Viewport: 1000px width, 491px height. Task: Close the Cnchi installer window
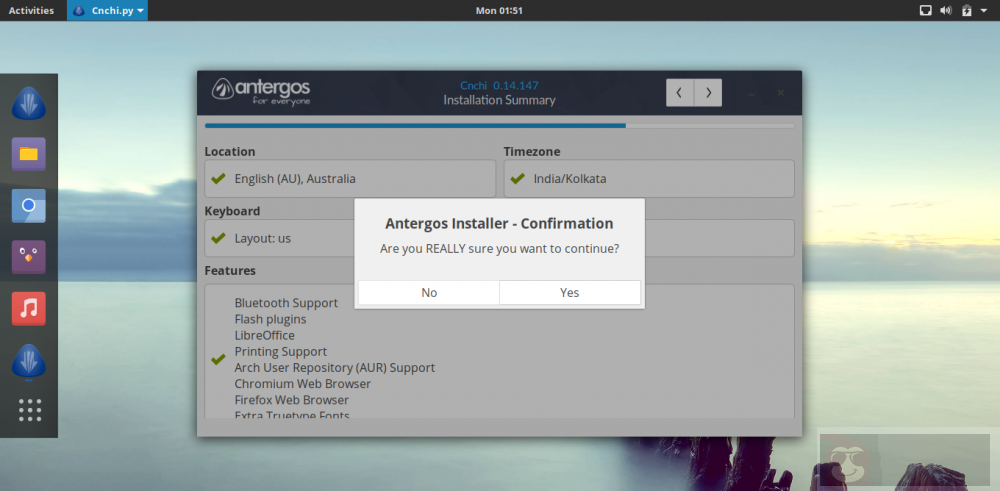pyautogui.click(x=781, y=93)
